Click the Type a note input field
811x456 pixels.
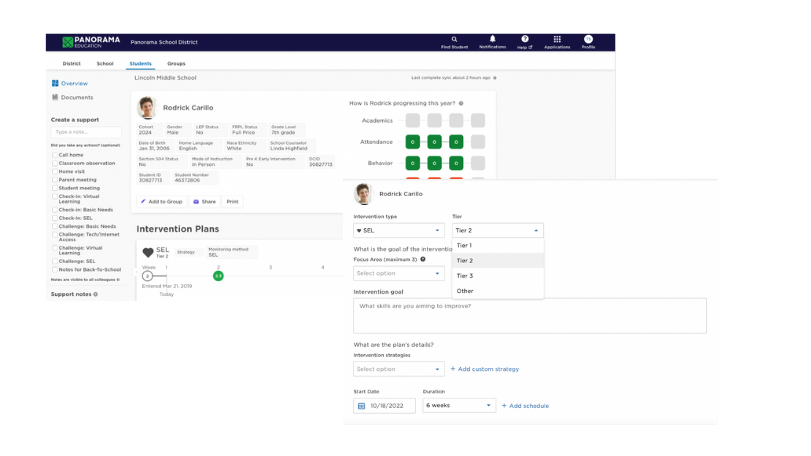(86, 132)
